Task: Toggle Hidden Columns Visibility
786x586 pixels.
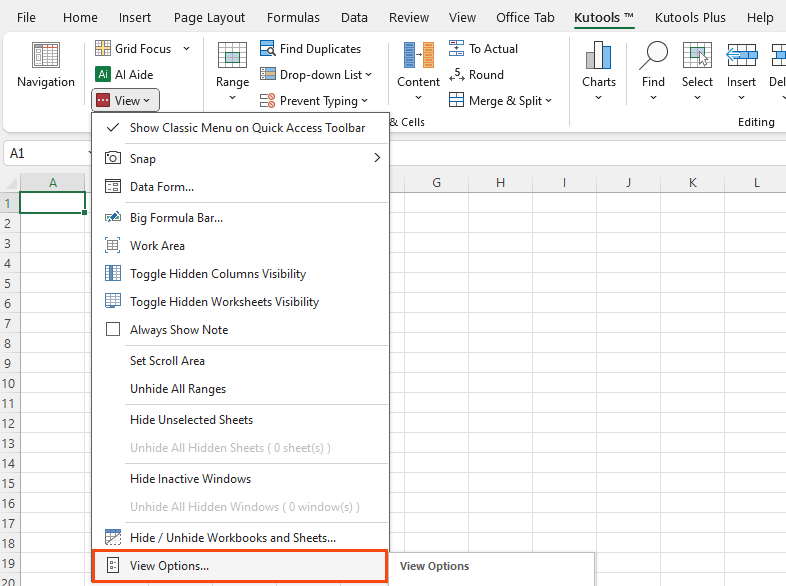Action: pos(218,274)
